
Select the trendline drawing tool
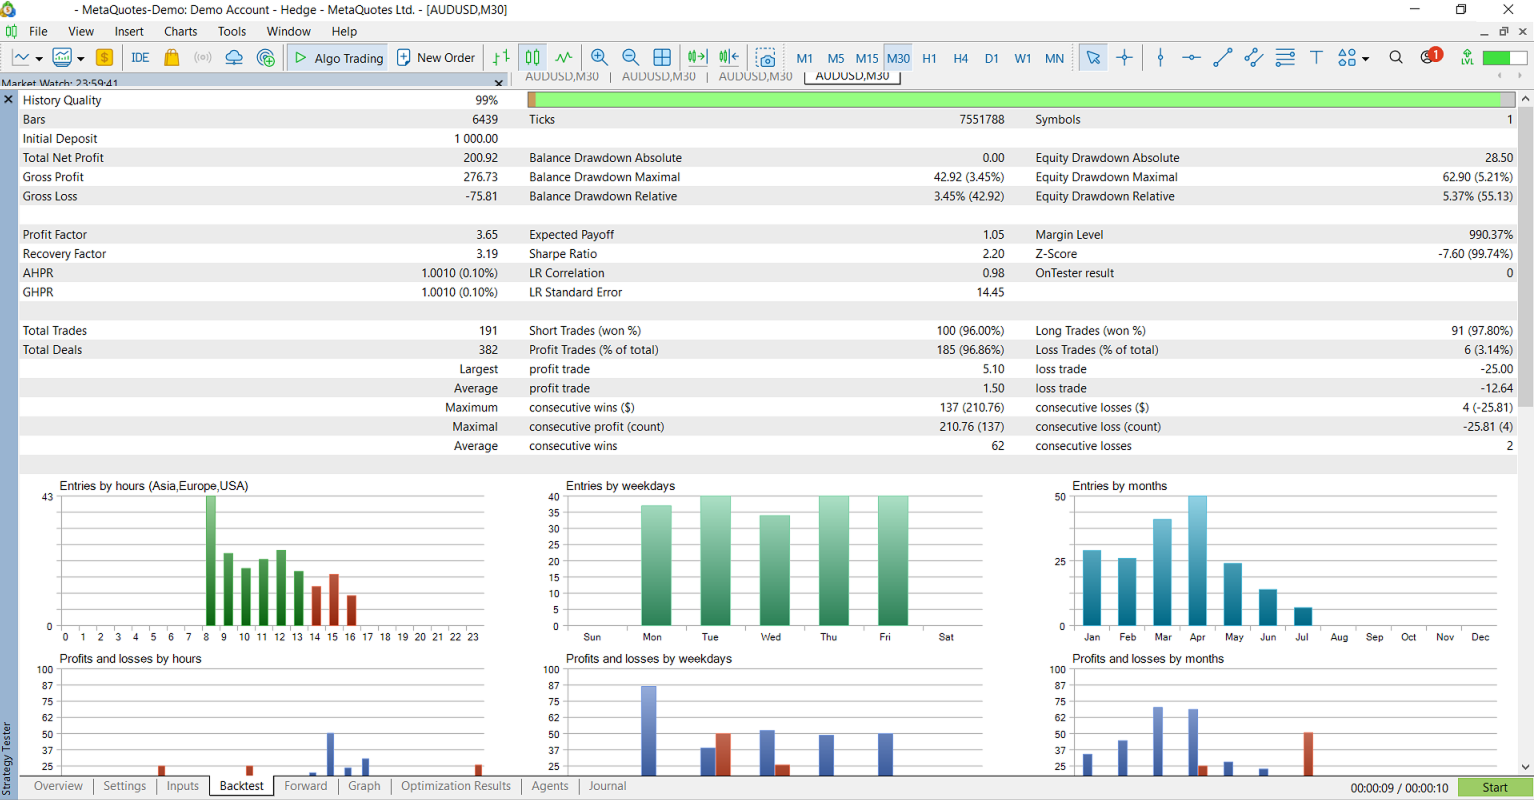click(x=1222, y=58)
